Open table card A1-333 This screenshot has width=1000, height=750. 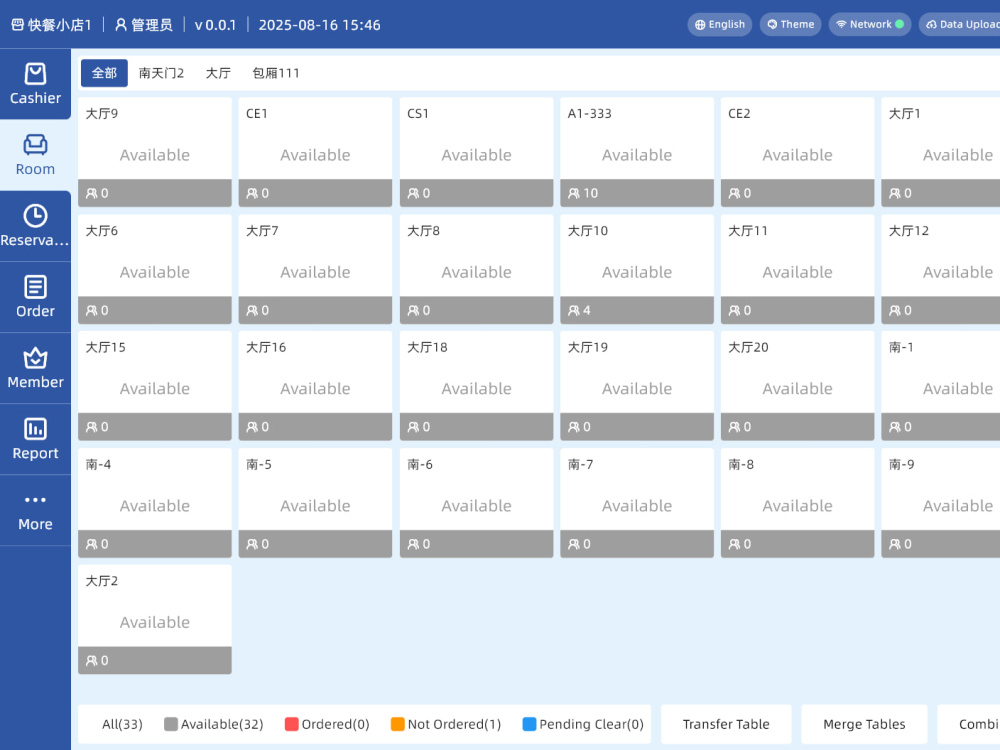click(x=637, y=152)
